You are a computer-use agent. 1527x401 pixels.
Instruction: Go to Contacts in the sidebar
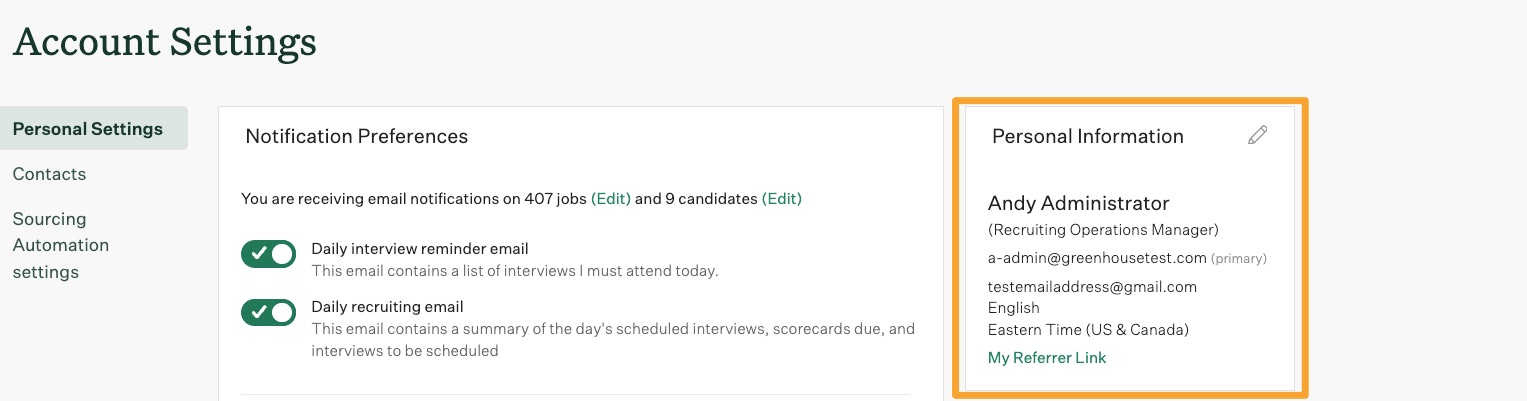(49, 174)
